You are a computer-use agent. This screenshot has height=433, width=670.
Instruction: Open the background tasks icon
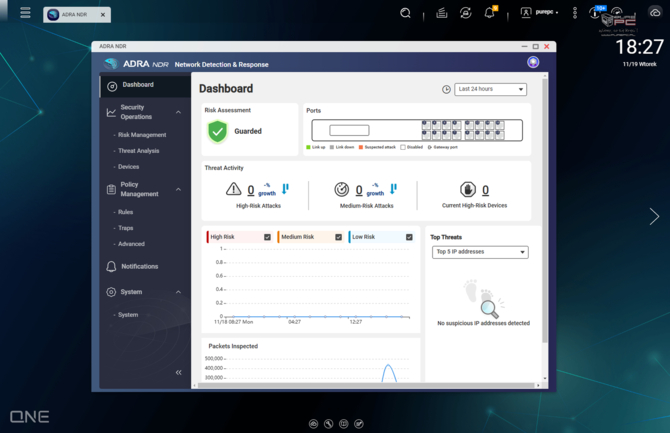[x=442, y=13]
